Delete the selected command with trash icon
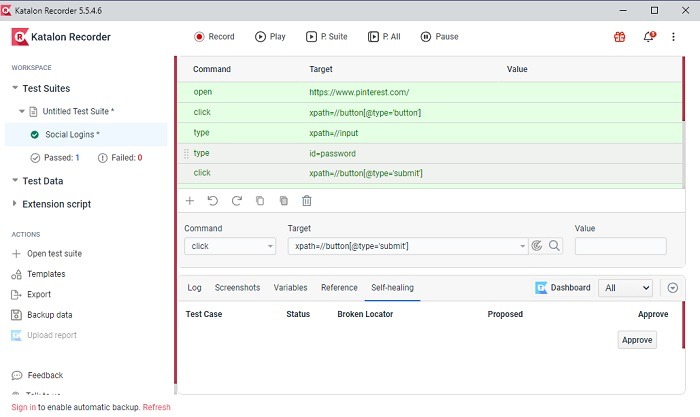Viewport: 700px width, 417px height. (x=307, y=201)
